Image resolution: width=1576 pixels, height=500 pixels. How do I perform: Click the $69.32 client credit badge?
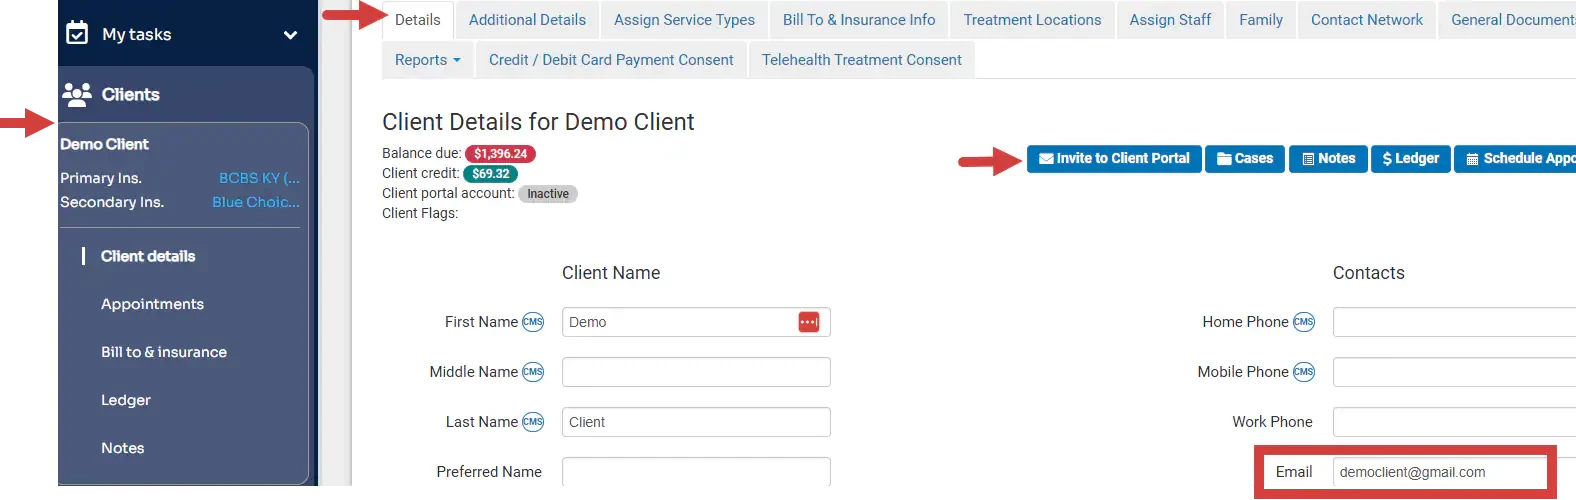pyautogui.click(x=490, y=174)
